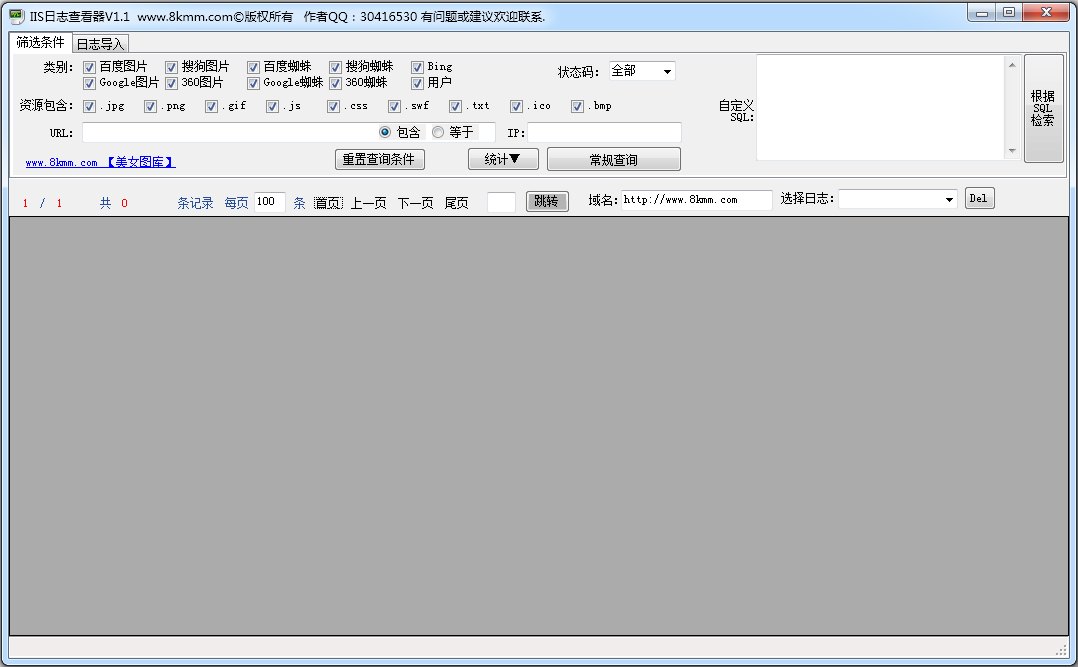
Task: Click the IIS log viewer app icon
Action: pos(16,16)
